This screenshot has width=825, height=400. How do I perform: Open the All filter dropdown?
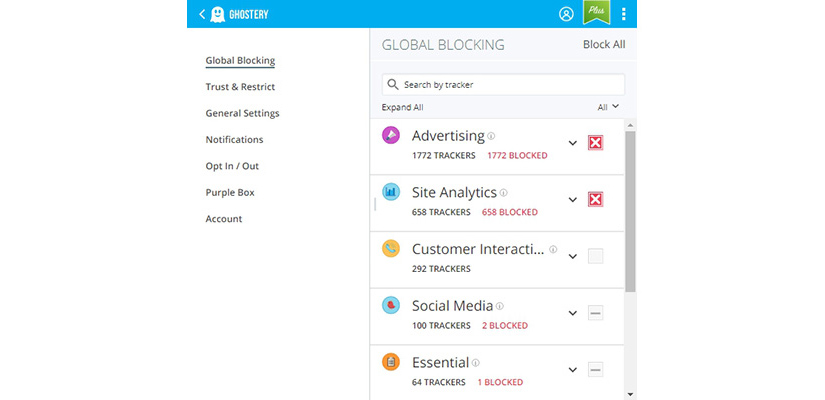point(608,107)
